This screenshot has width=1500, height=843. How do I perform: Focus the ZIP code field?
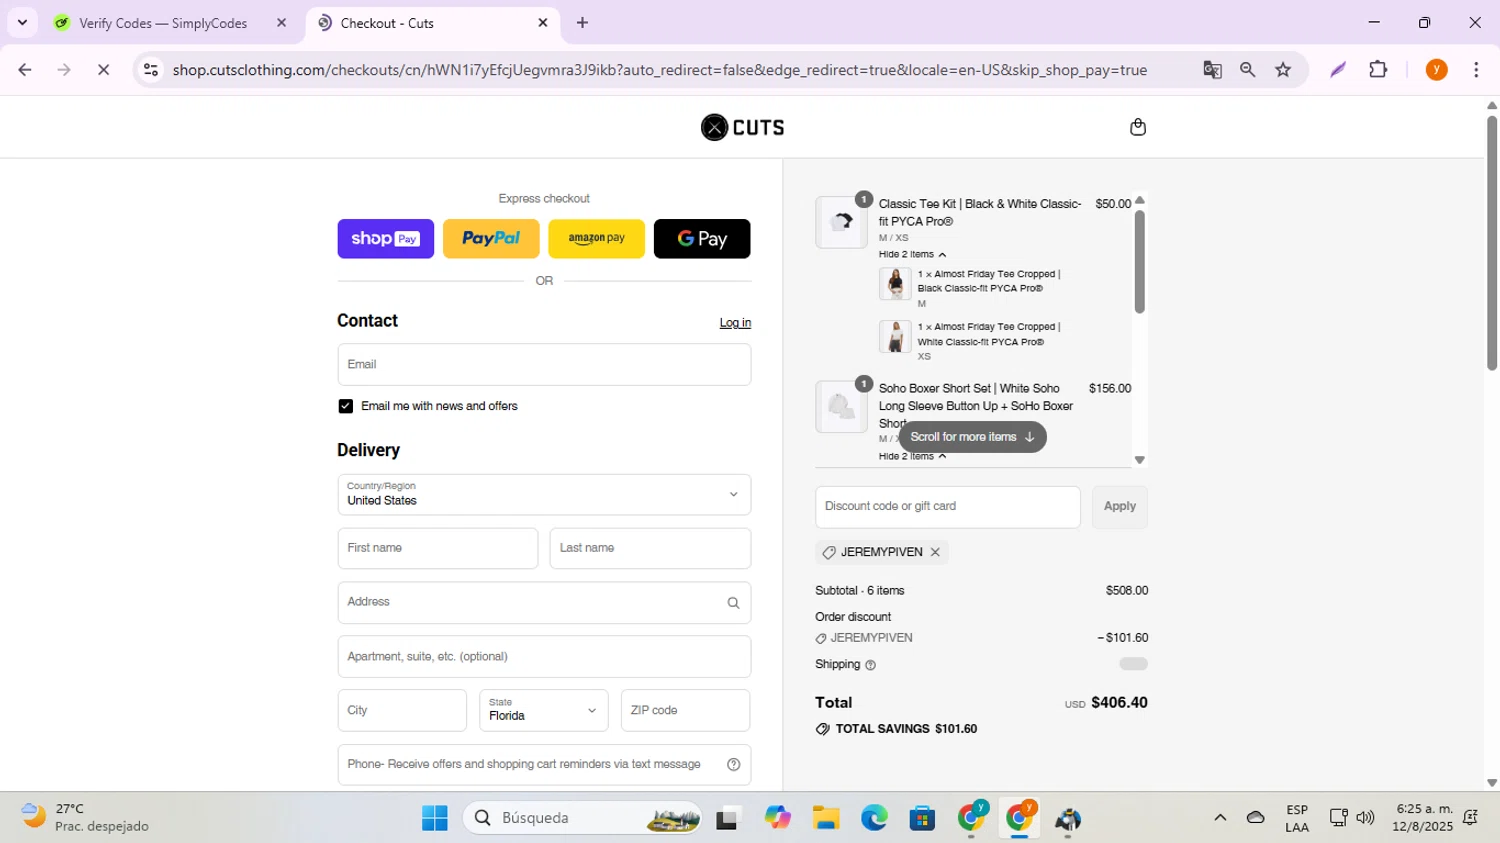[685, 711]
